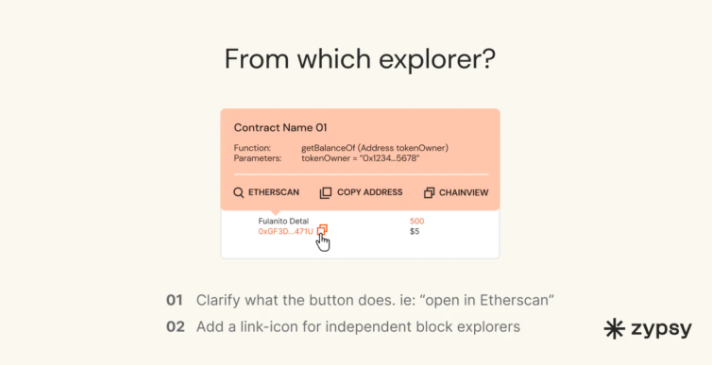Click the magnifier icon beside ETHERSCAN

[x=238, y=192]
